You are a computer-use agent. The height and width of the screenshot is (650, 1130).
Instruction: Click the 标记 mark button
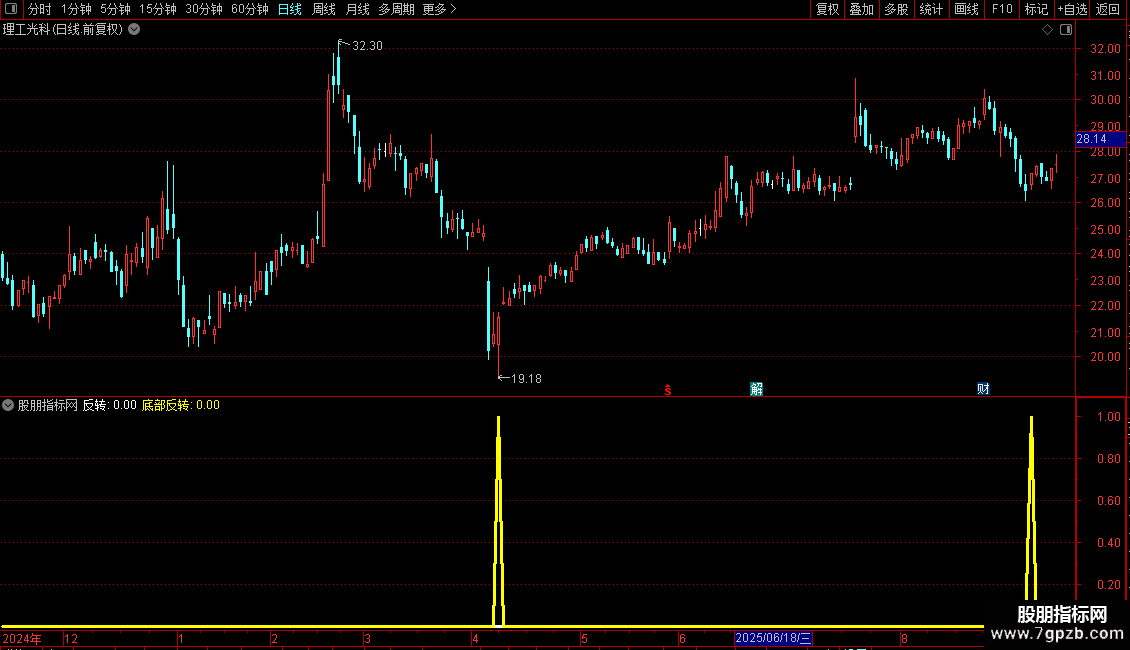(1036, 9)
